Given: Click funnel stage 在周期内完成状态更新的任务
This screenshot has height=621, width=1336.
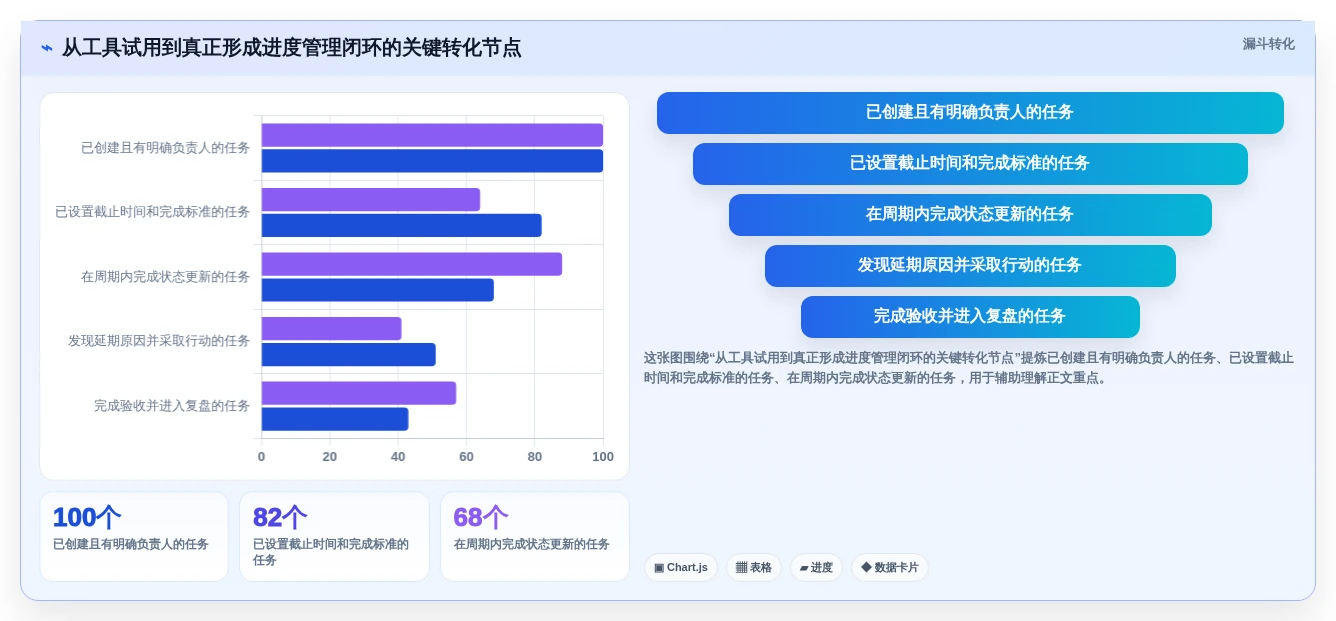Looking at the screenshot, I should coord(970,215).
